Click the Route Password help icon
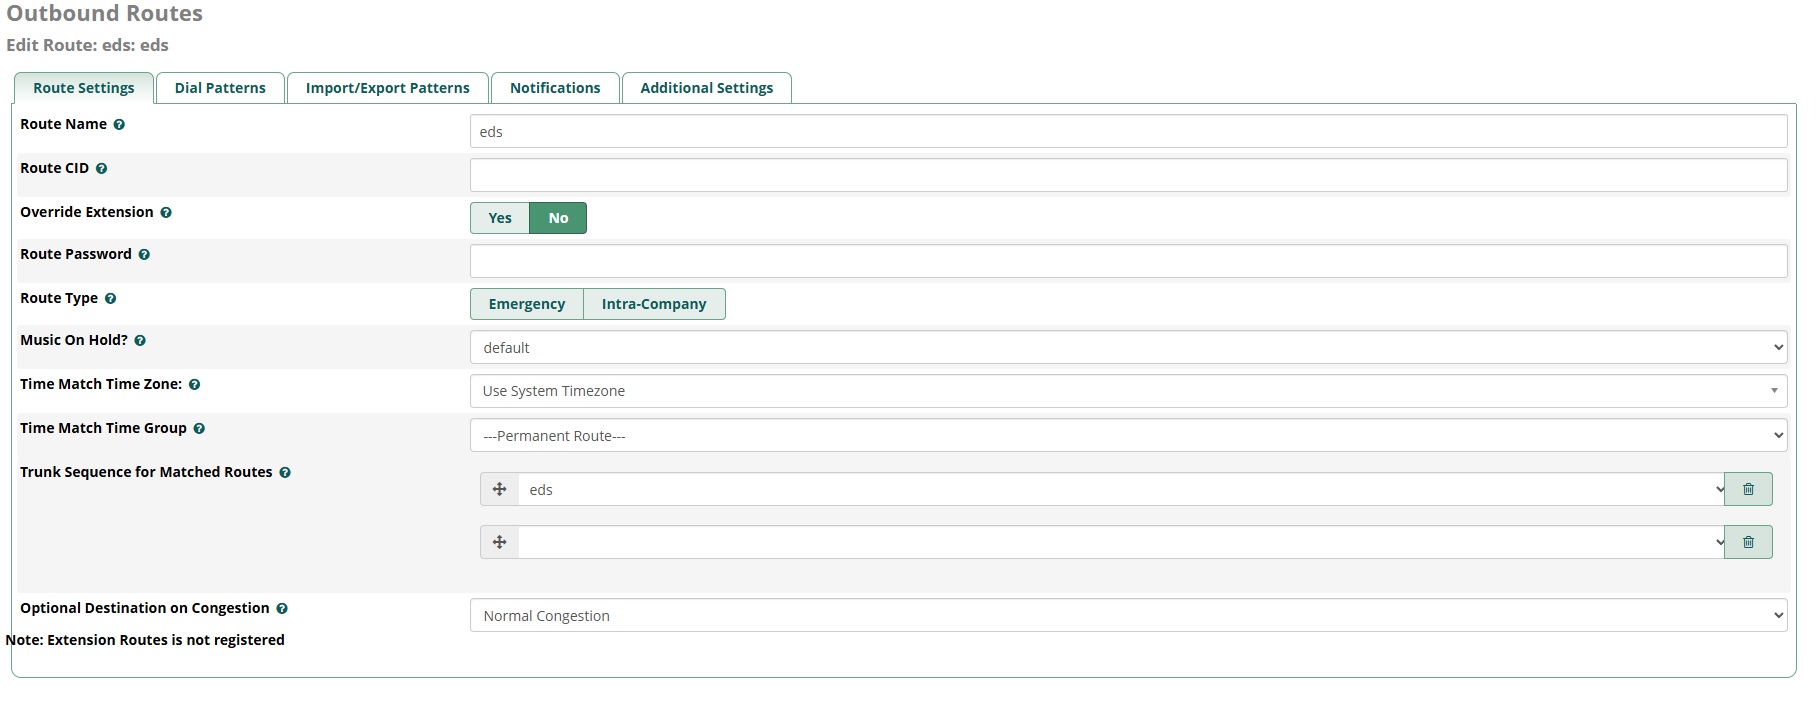This screenshot has width=1816, height=704. click(144, 255)
